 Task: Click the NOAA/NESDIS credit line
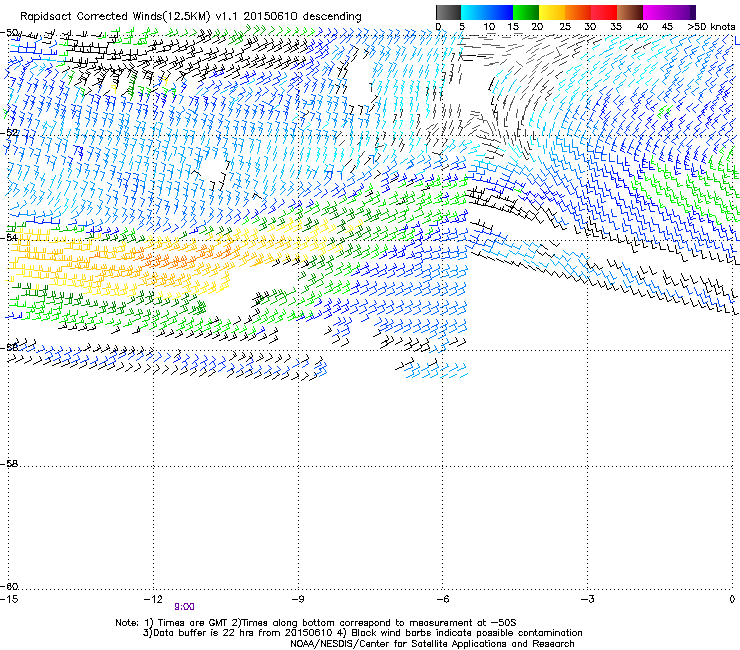point(432,644)
